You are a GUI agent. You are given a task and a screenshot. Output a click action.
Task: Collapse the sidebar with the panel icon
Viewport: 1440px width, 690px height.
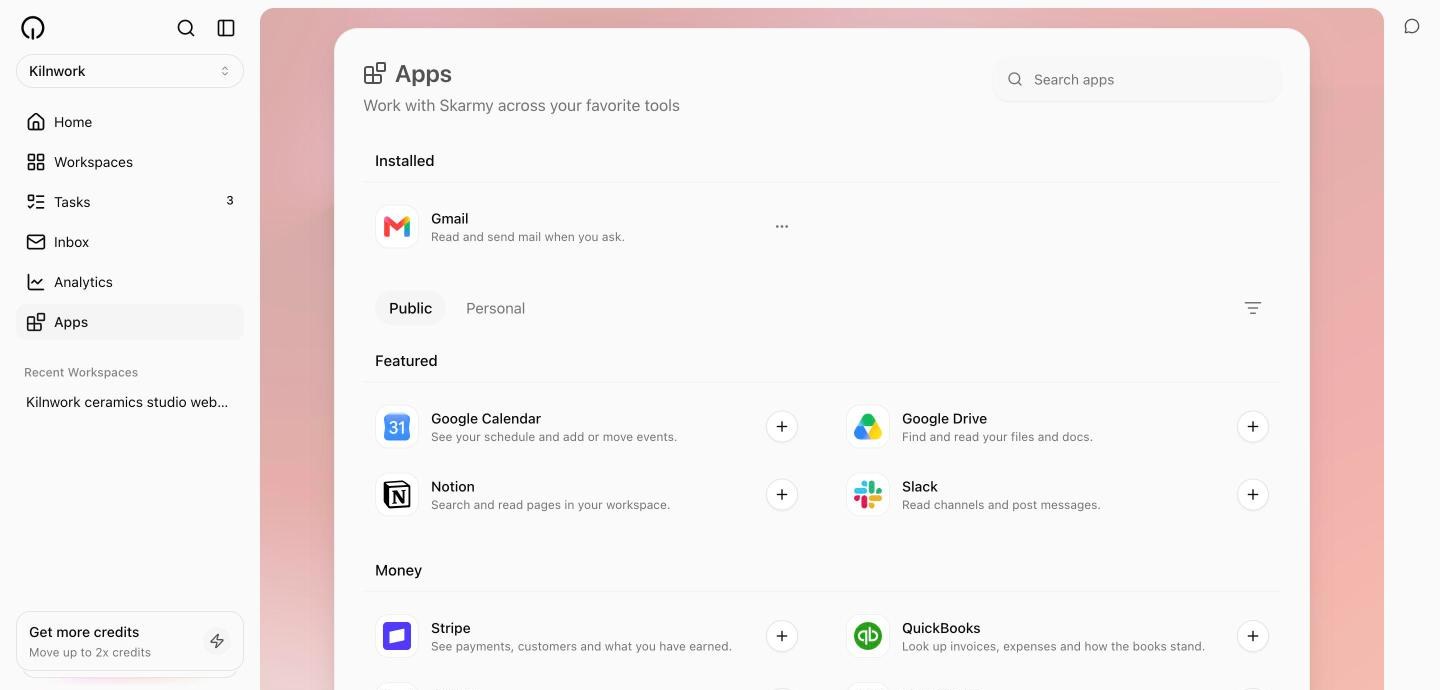coord(226,28)
